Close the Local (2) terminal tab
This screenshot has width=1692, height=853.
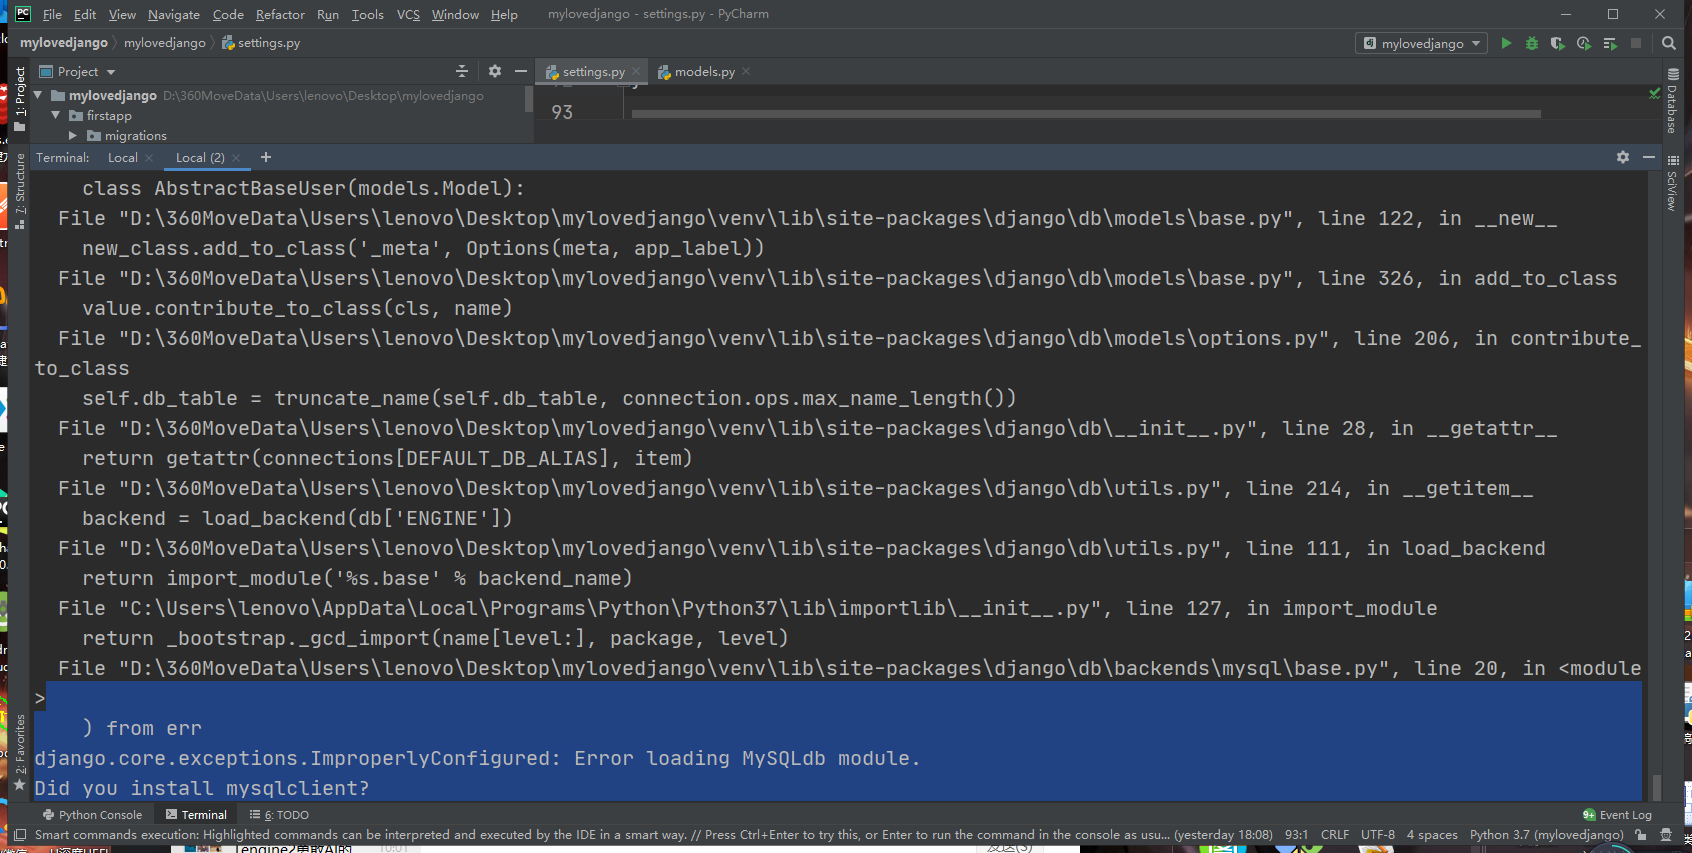pyautogui.click(x=236, y=158)
